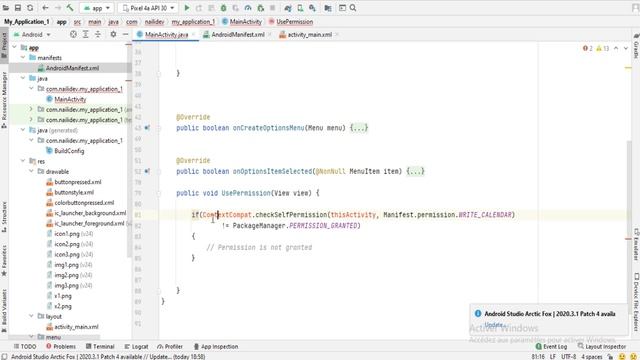Image resolution: width=640 pixels, height=360 pixels.
Task: Open the Android project view dropdown
Action: click(x=33, y=35)
